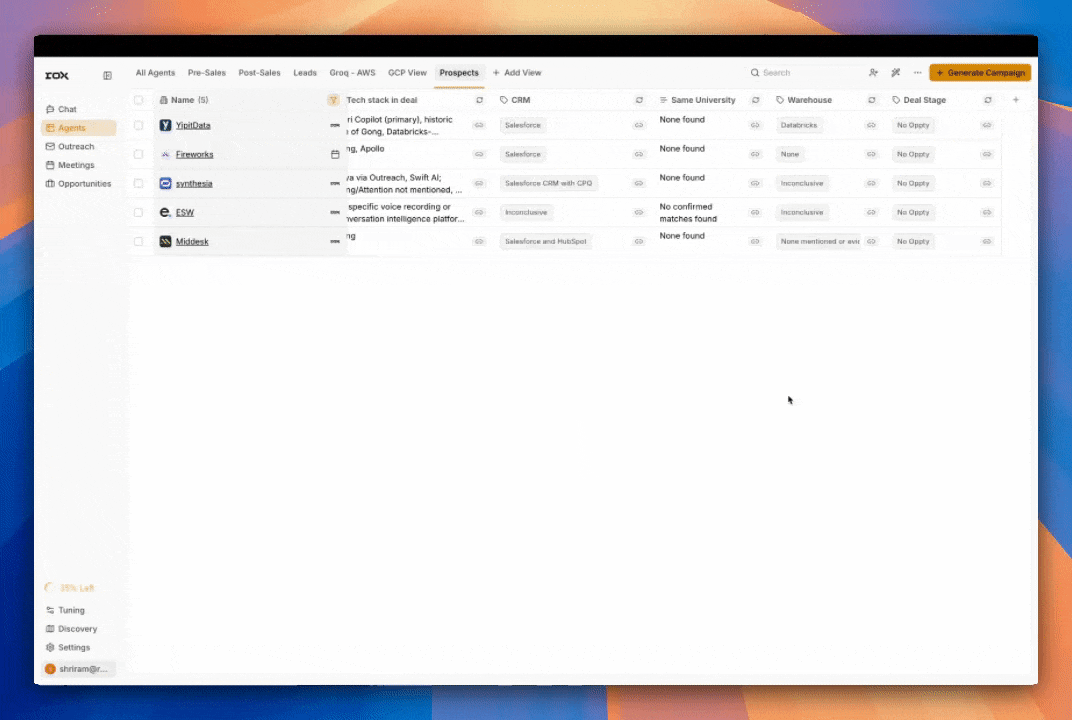Toggle the select-all checkbox in header
Image resolution: width=1072 pixels, height=720 pixels.
click(x=139, y=100)
